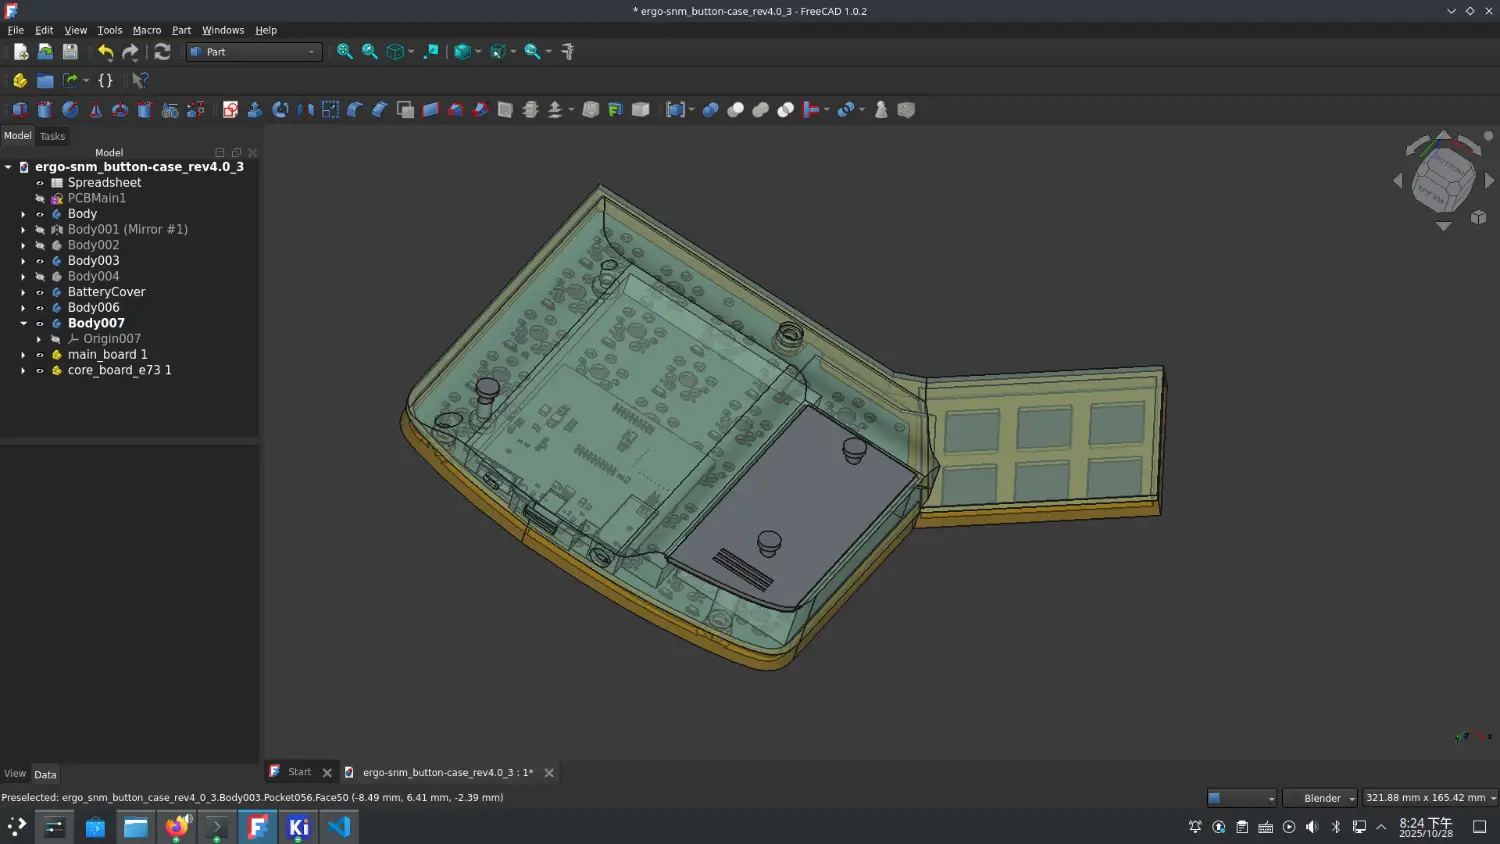Select the Revolve tool
Screen dimensions: 1500x844
280,110
